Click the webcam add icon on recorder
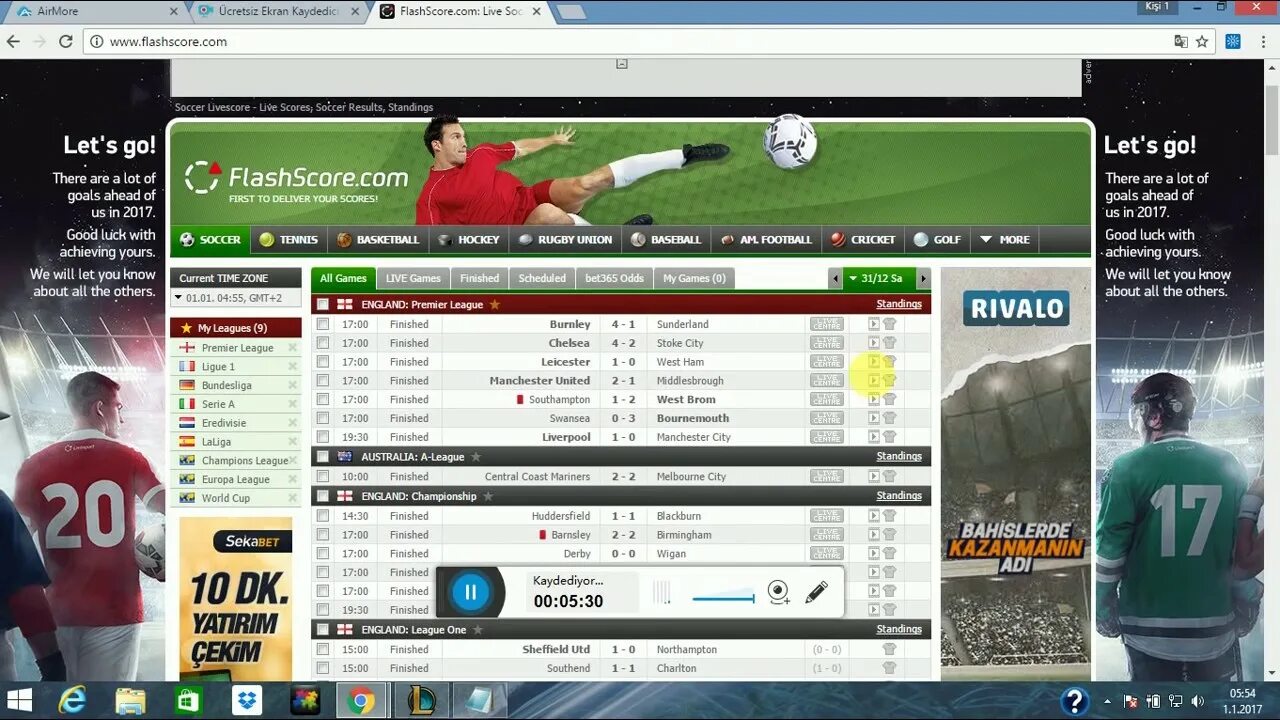 coord(779,592)
